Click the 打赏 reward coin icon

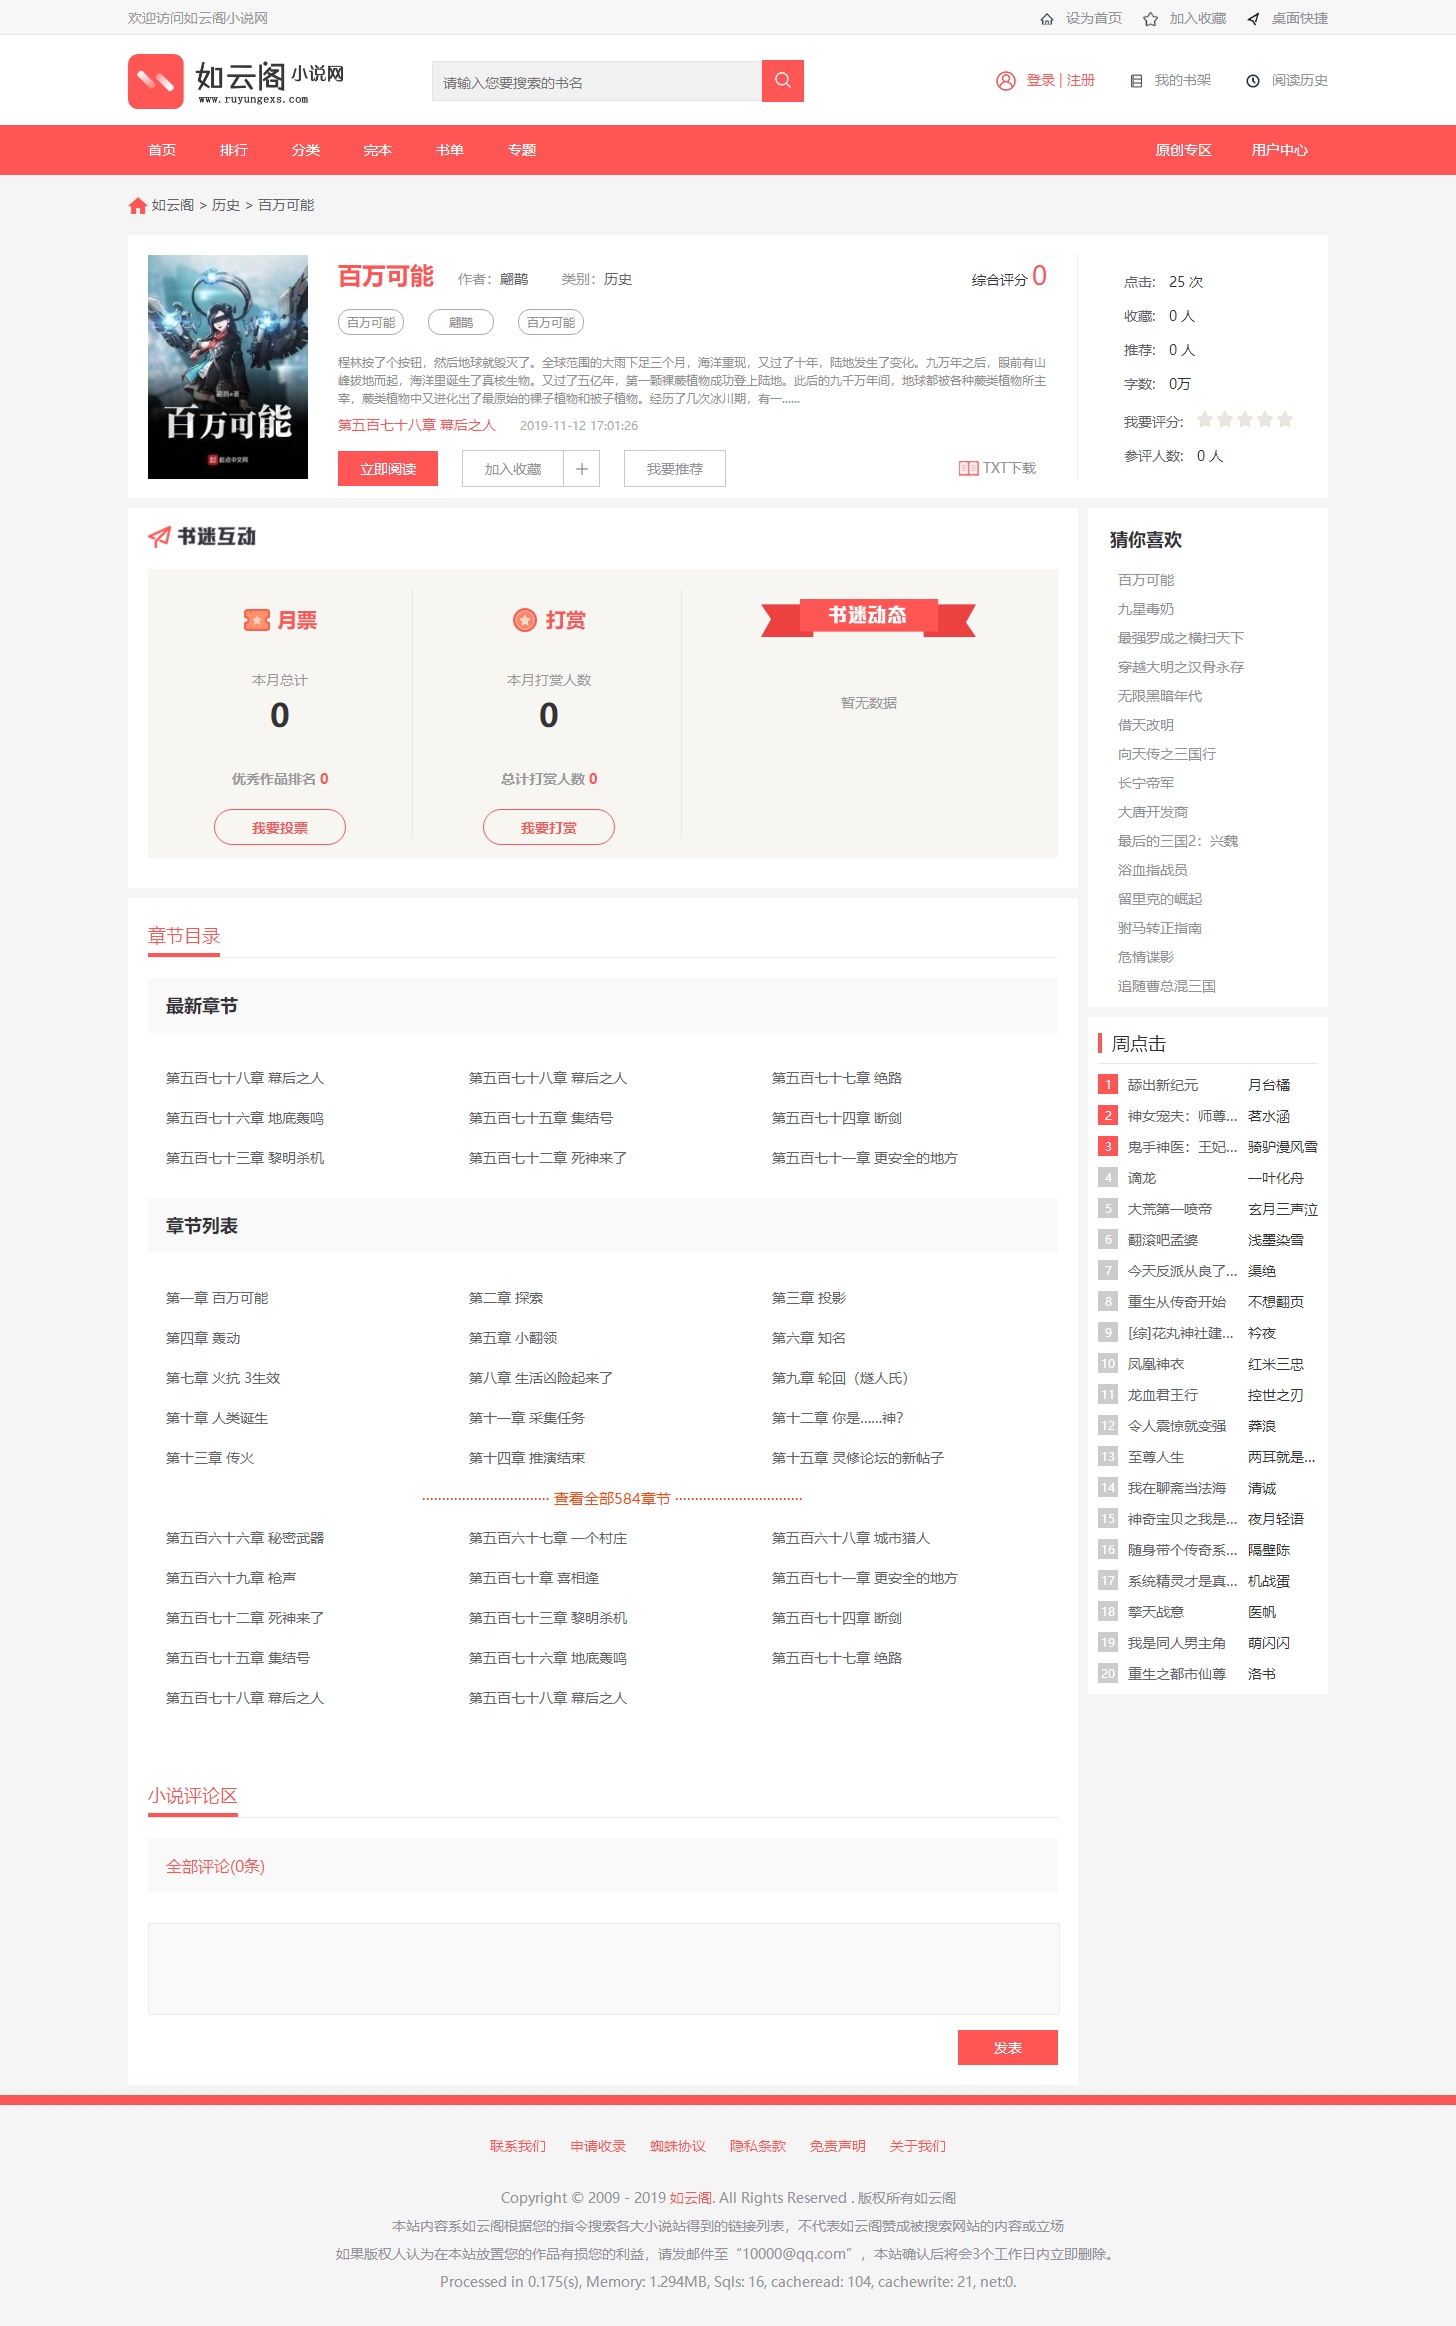(525, 620)
